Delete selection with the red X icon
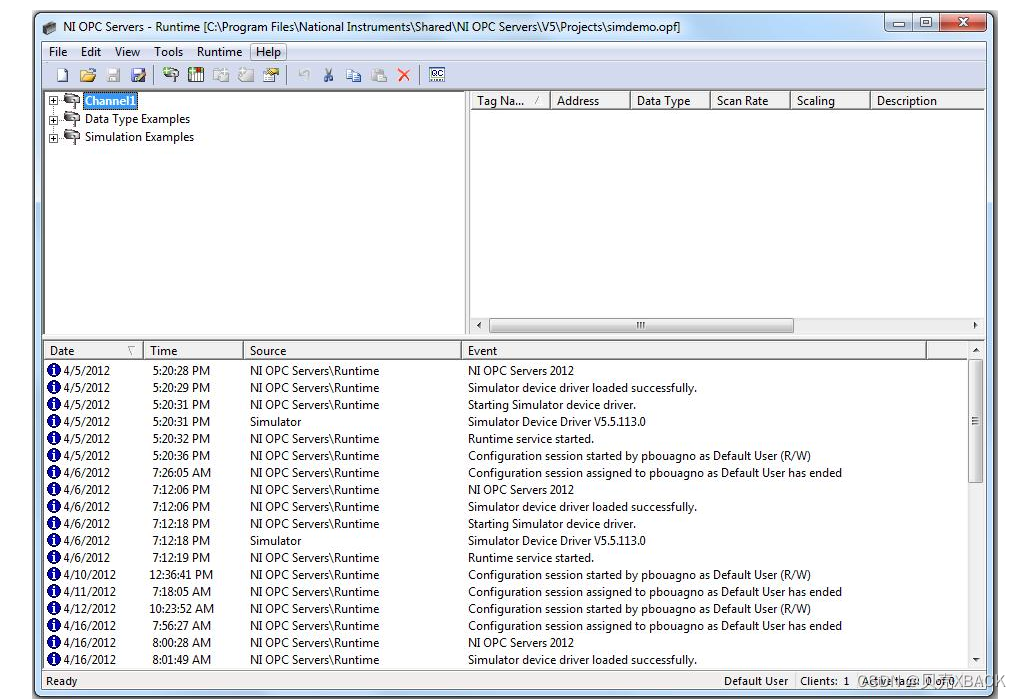 click(404, 75)
